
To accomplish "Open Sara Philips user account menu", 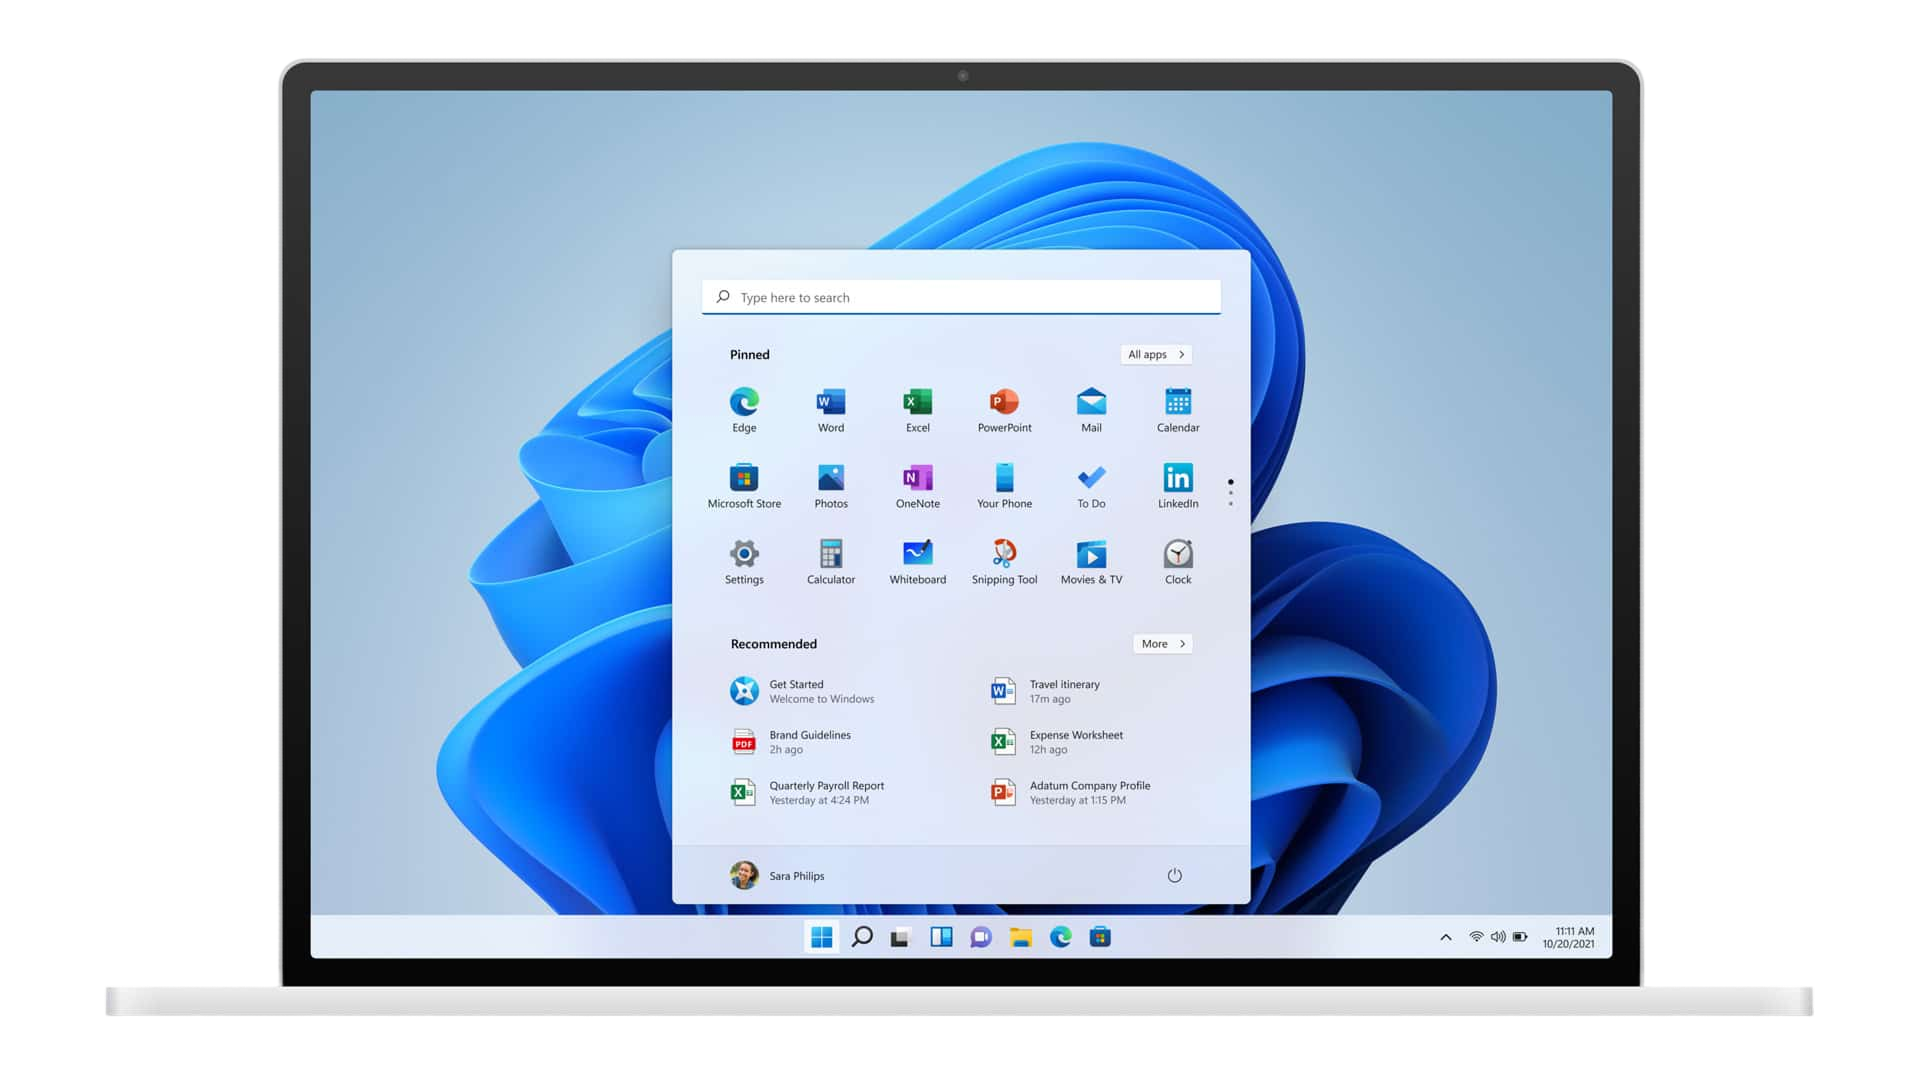I will point(778,875).
